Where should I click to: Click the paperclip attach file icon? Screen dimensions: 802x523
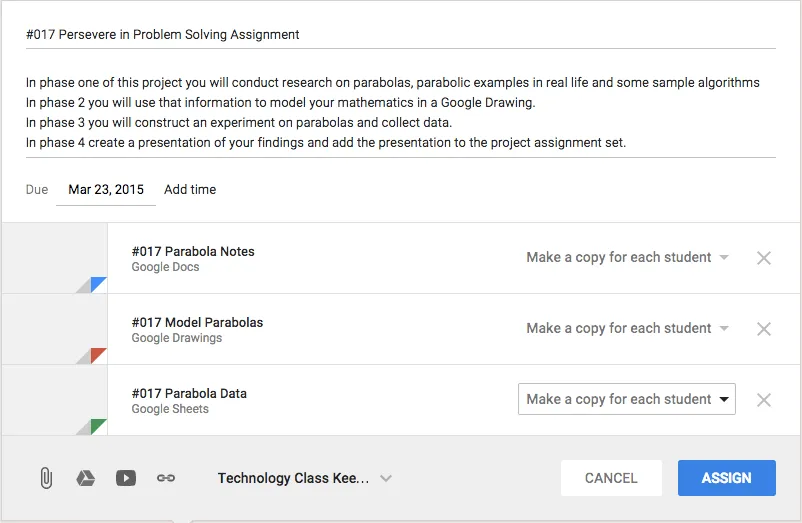click(46, 478)
